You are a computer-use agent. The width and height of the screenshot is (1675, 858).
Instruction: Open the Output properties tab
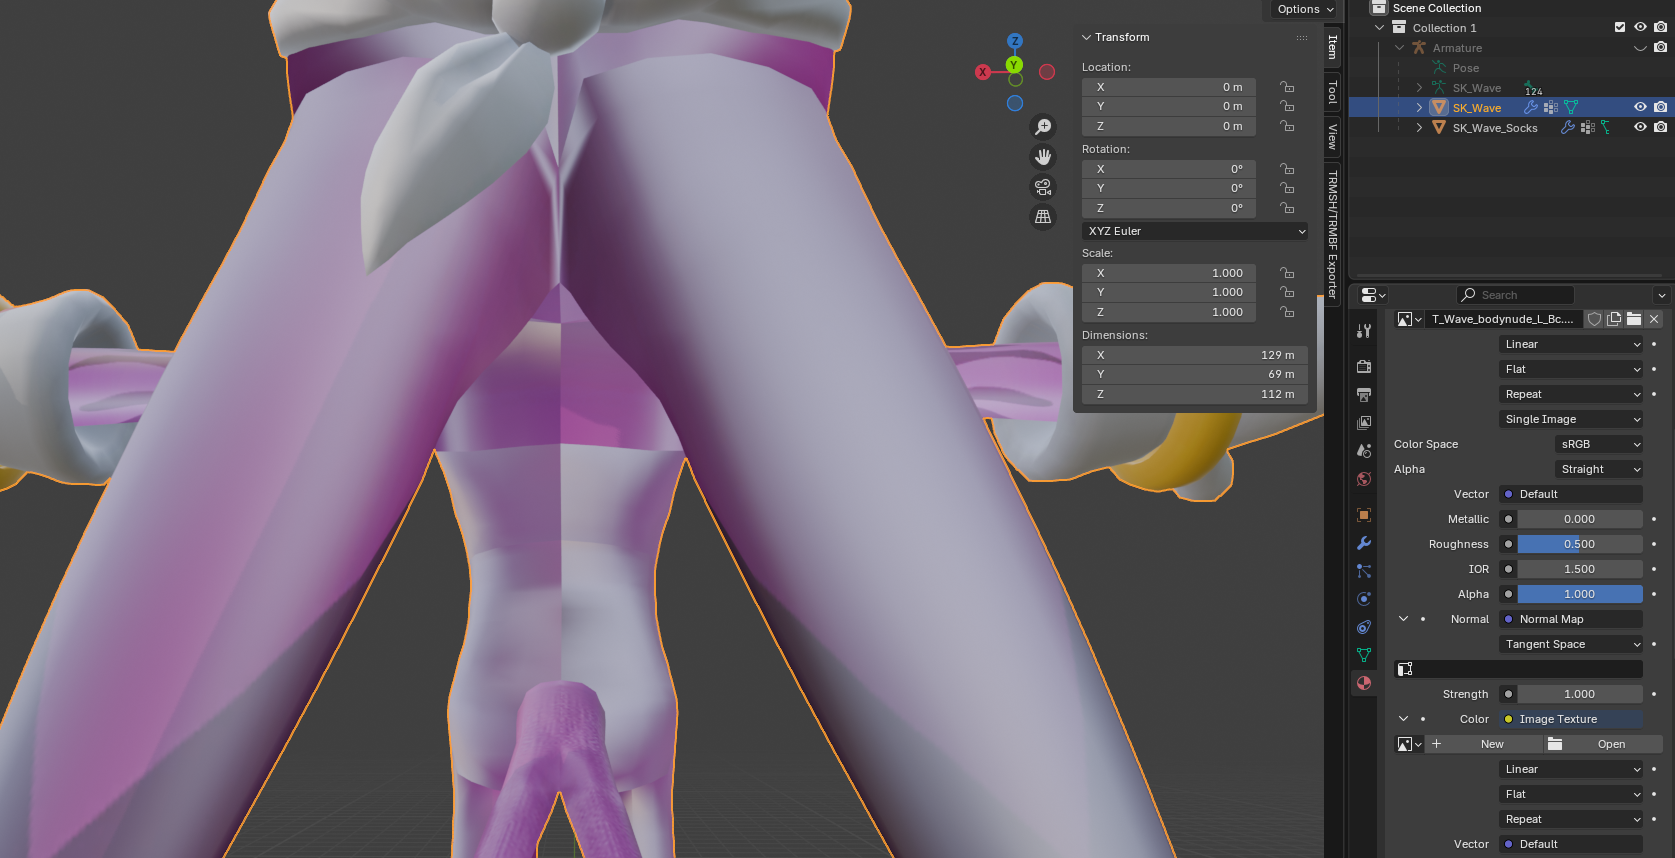(x=1364, y=395)
